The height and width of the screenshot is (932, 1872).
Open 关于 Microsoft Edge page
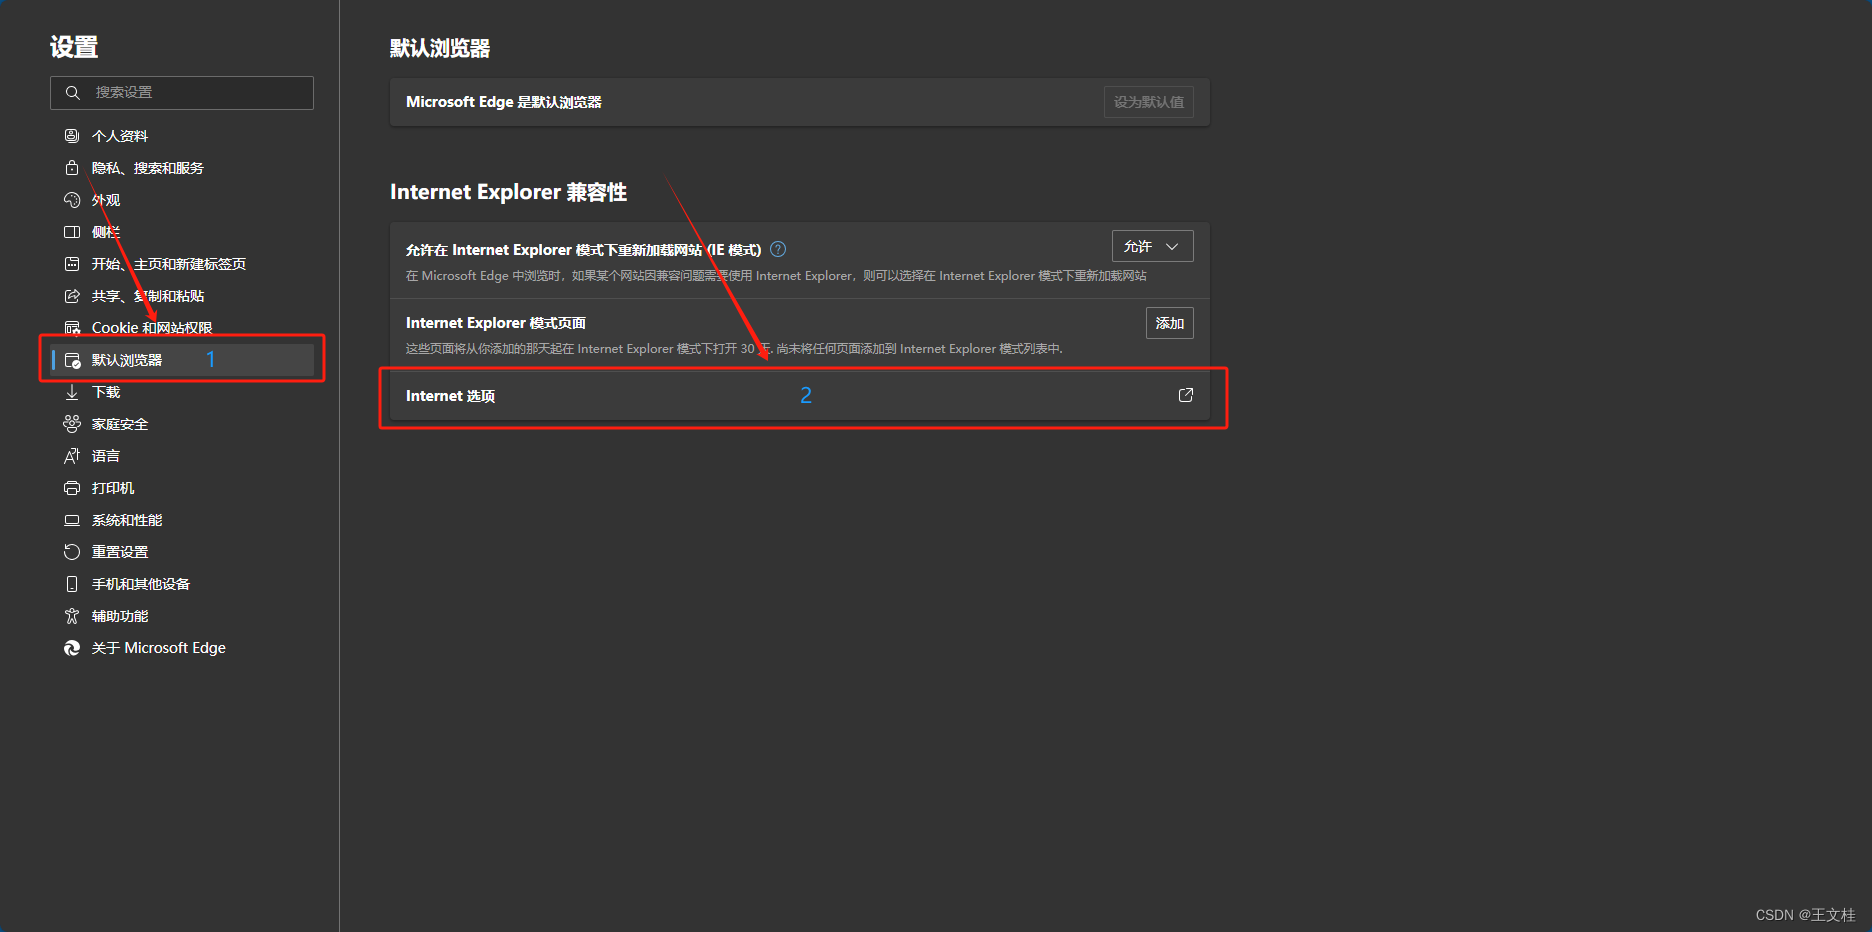tap(182, 648)
